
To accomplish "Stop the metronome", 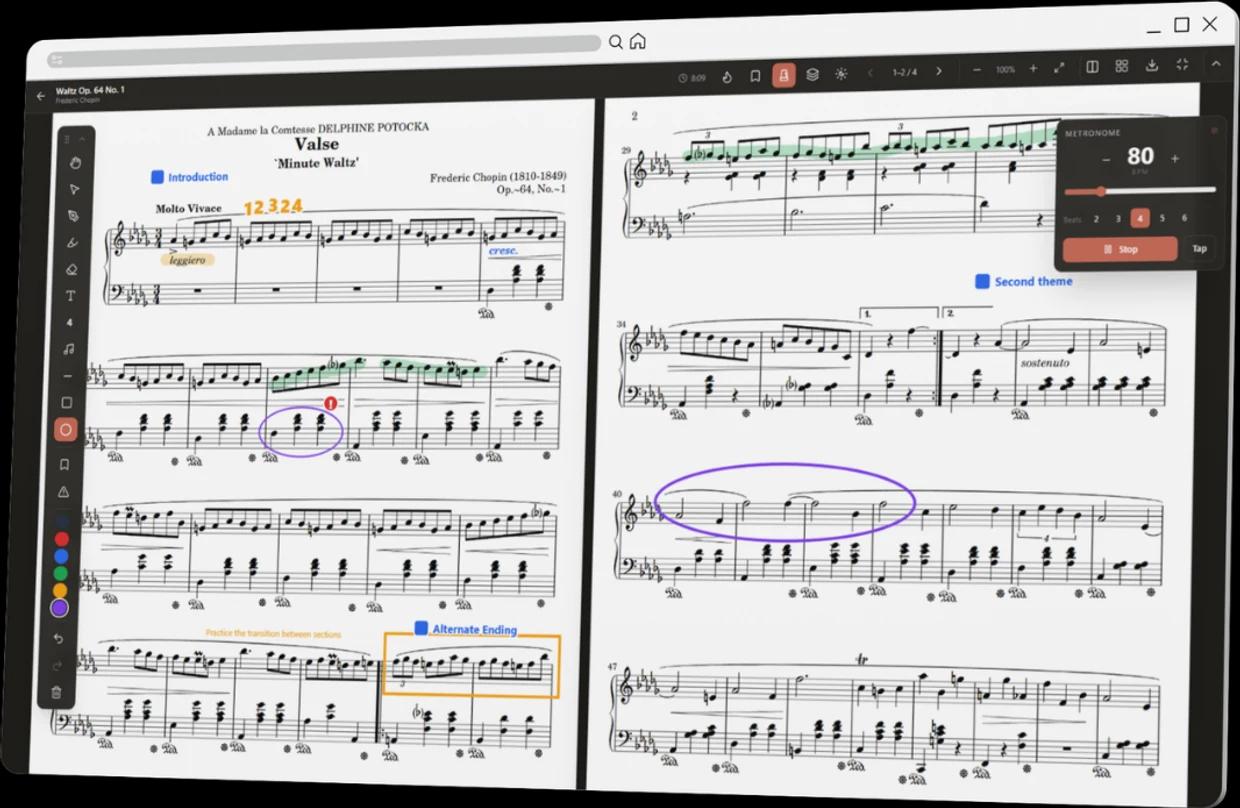I will 1120,249.
